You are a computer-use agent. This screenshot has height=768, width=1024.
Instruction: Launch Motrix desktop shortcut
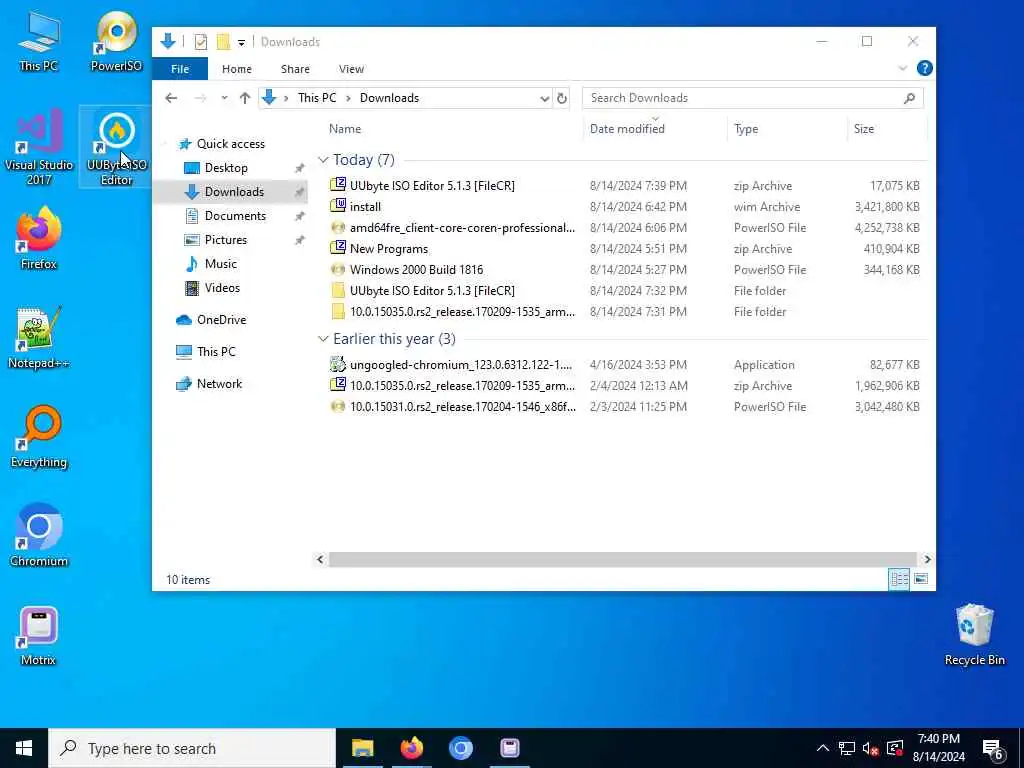point(39,635)
